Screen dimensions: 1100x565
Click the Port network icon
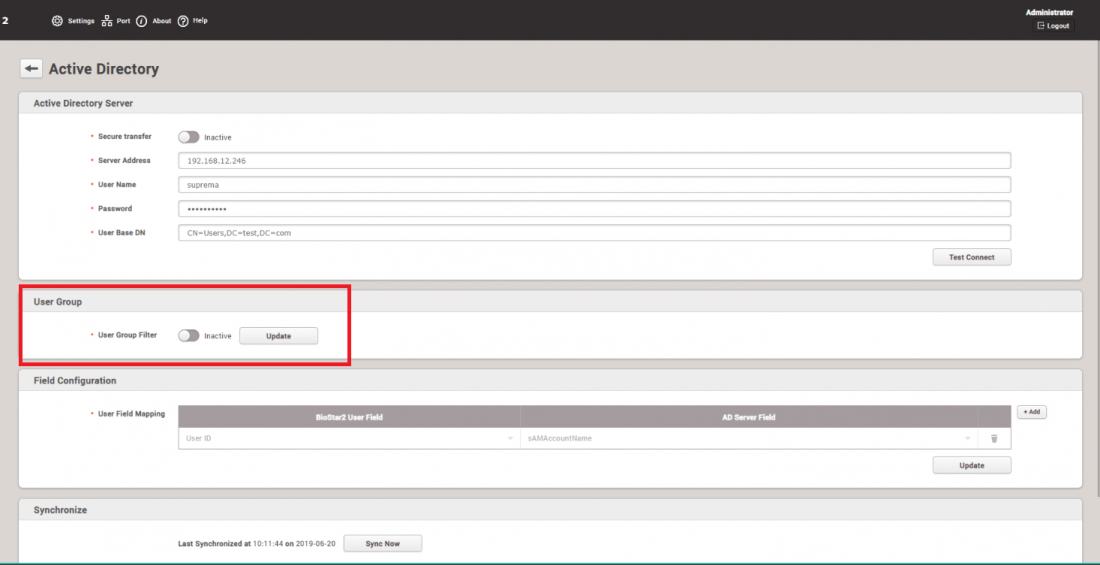pos(107,21)
